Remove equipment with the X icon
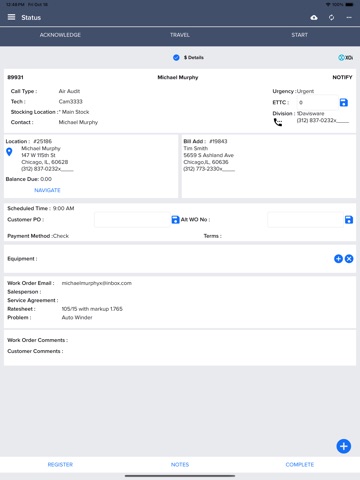 coord(349,259)
